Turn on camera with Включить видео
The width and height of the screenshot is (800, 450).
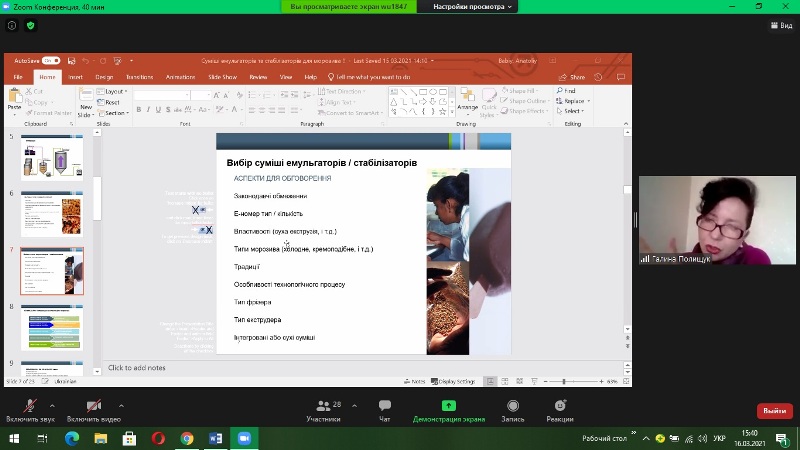click(x=93, y=410)
